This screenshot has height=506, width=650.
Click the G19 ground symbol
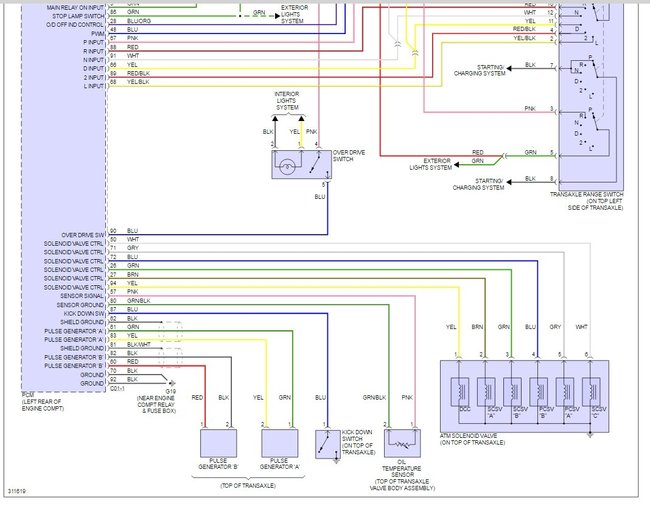pyautogui.click(x=172, y=383)
